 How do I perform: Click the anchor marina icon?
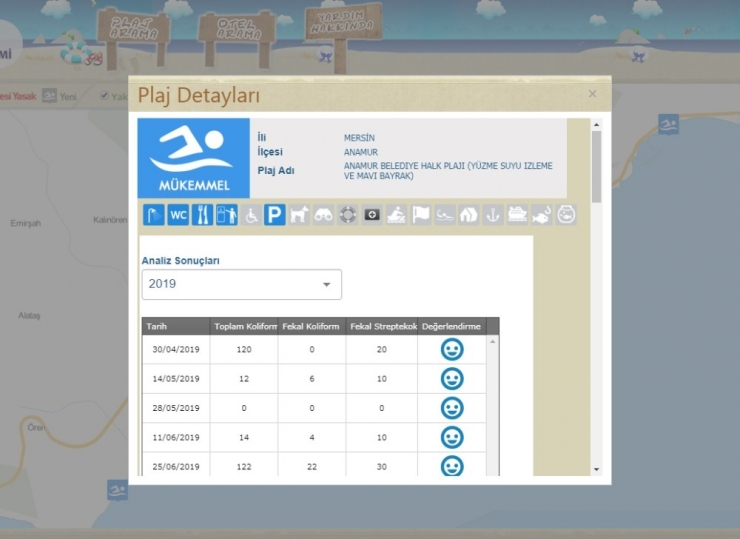click(493, 214)
